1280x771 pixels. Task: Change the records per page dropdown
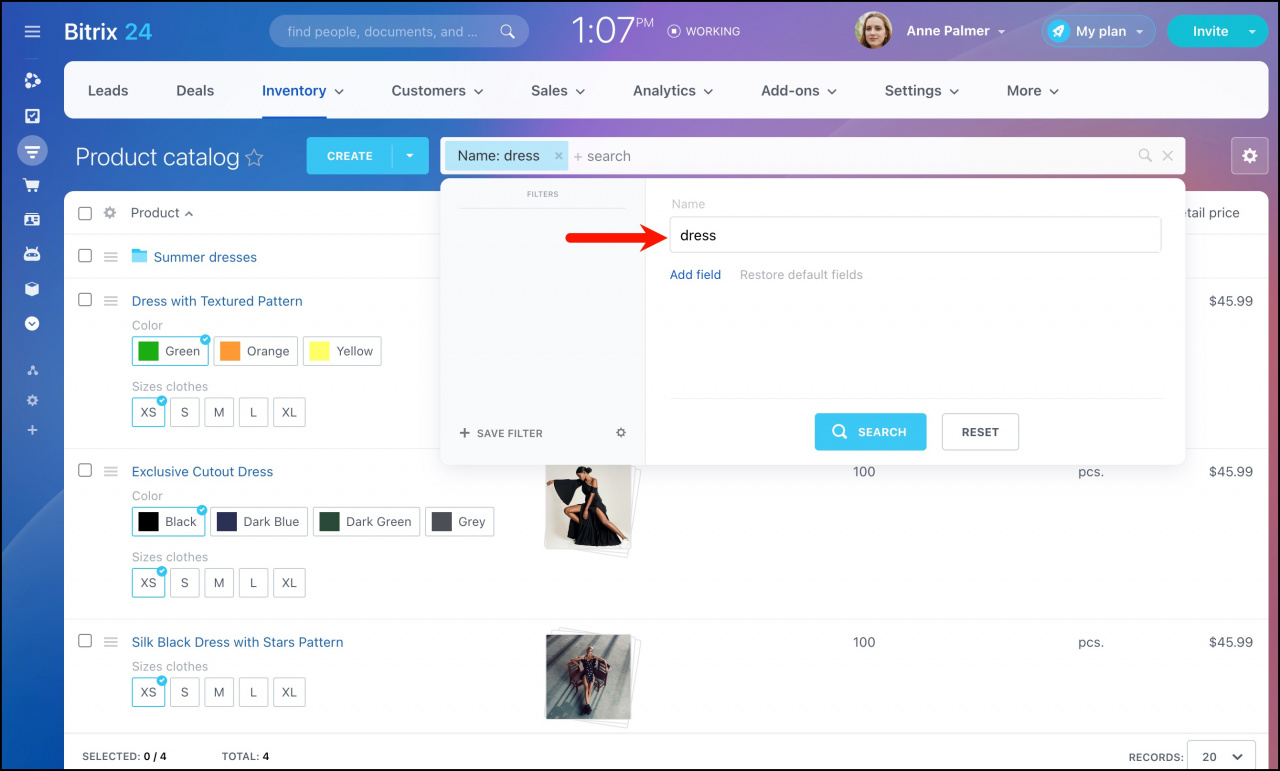coord(1221,757)
